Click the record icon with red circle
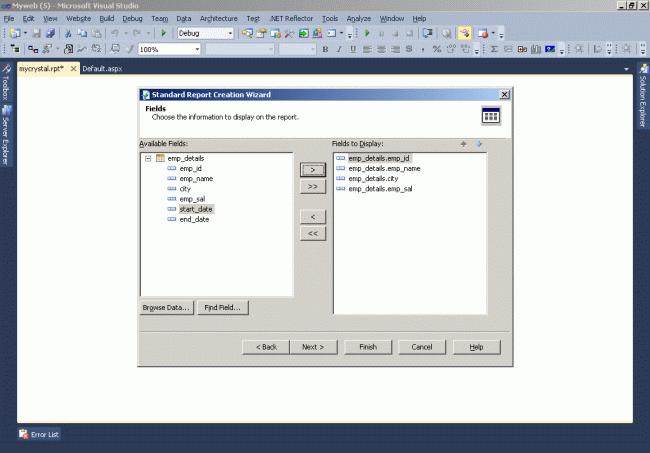 click(x=483, y=33)
